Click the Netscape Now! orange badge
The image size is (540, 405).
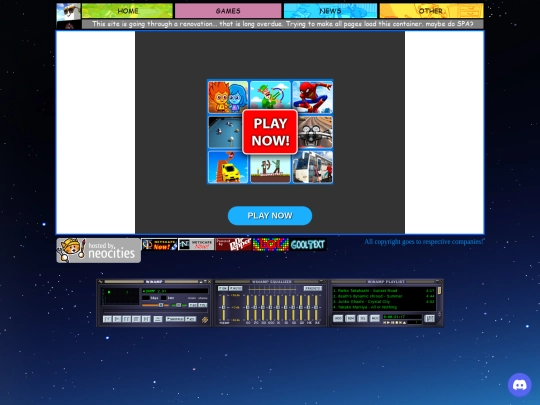click(x=159, y=245)
